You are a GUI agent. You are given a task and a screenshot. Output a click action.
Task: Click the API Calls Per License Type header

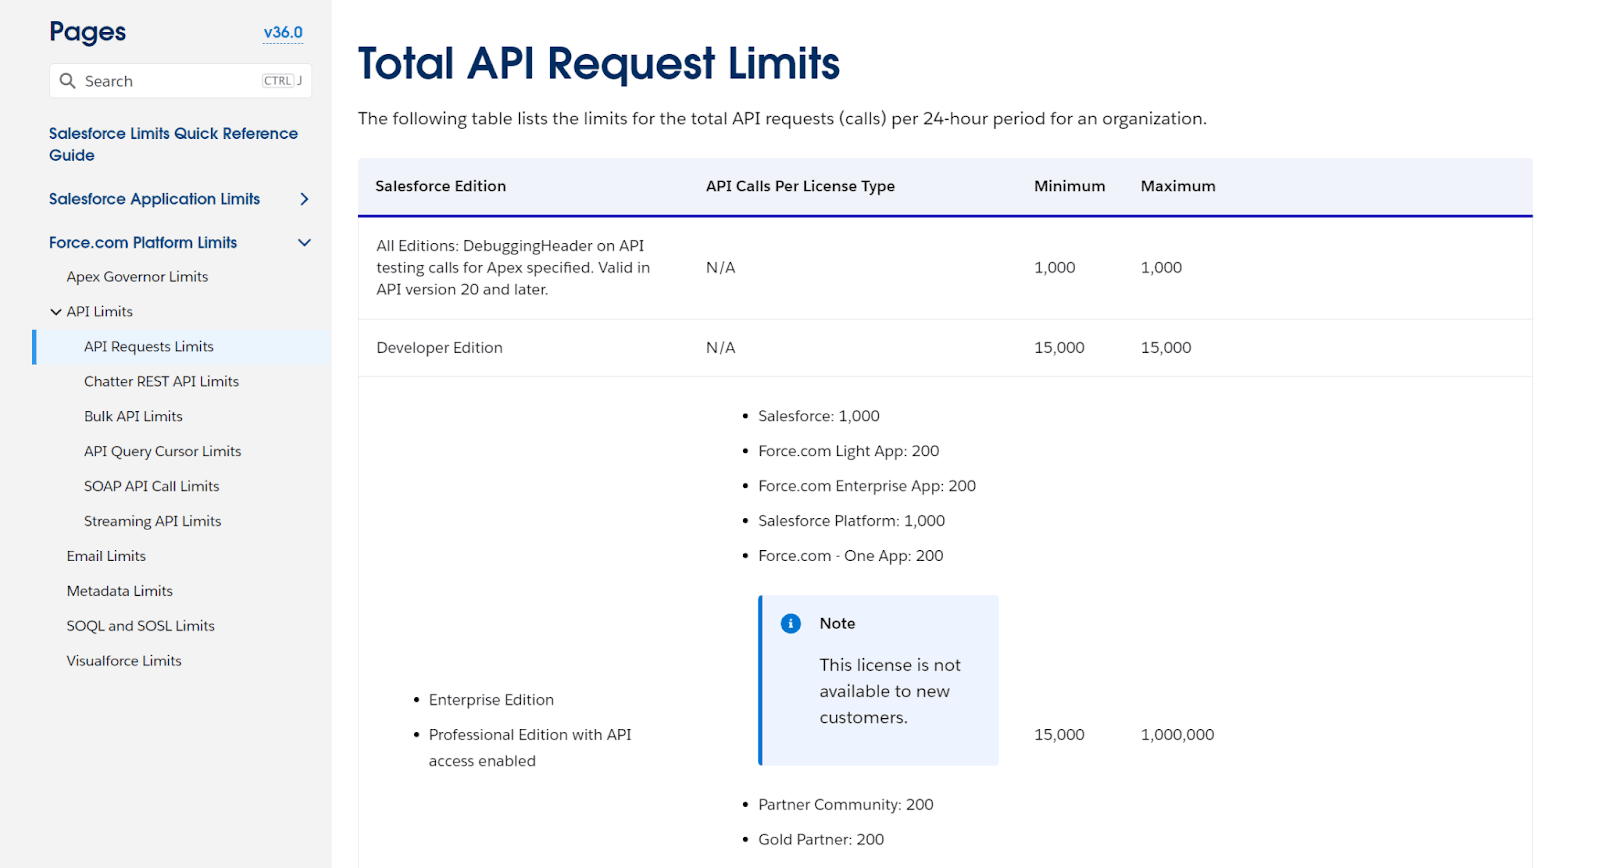pyautogui.click(x=800, y=186)
